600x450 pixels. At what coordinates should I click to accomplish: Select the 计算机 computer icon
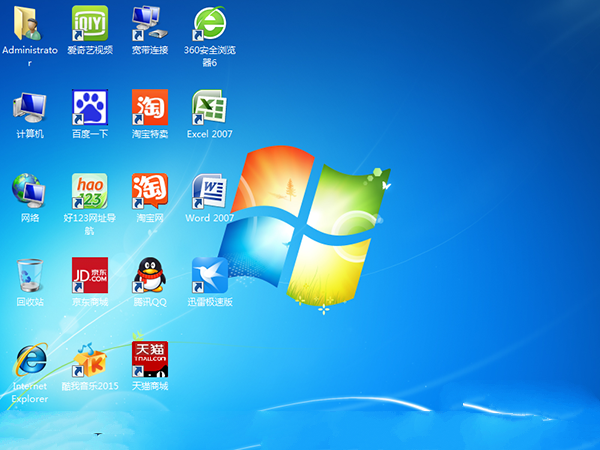pos(30,108)
